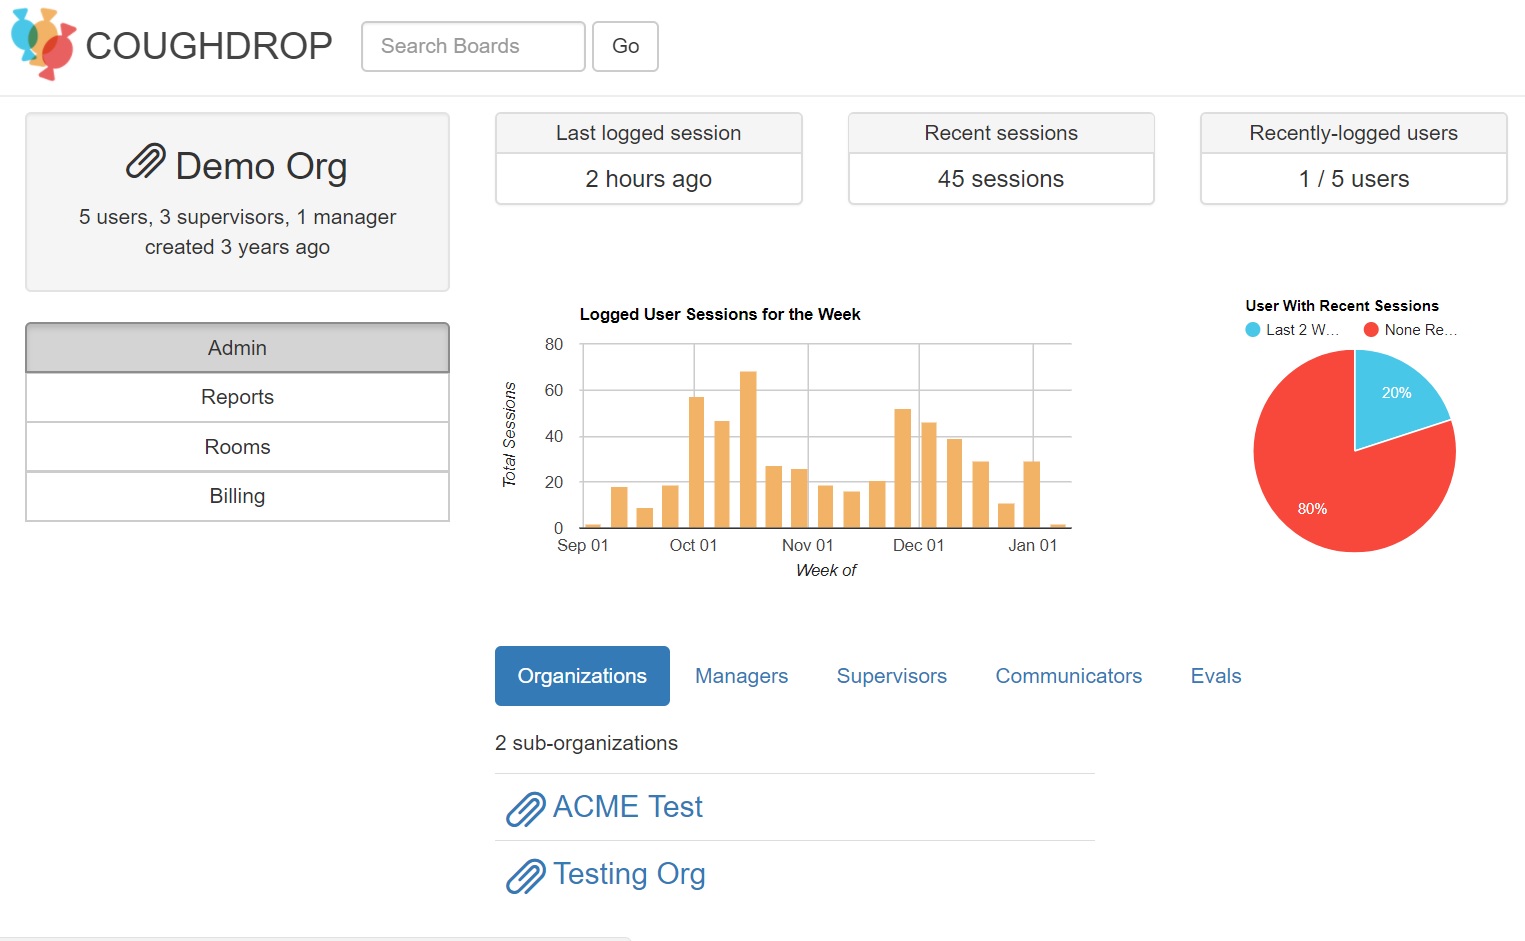The image size is (1525, 941).
Task: Select the Organizations tab
Action: pyautogui.click(x=582, y=676)
